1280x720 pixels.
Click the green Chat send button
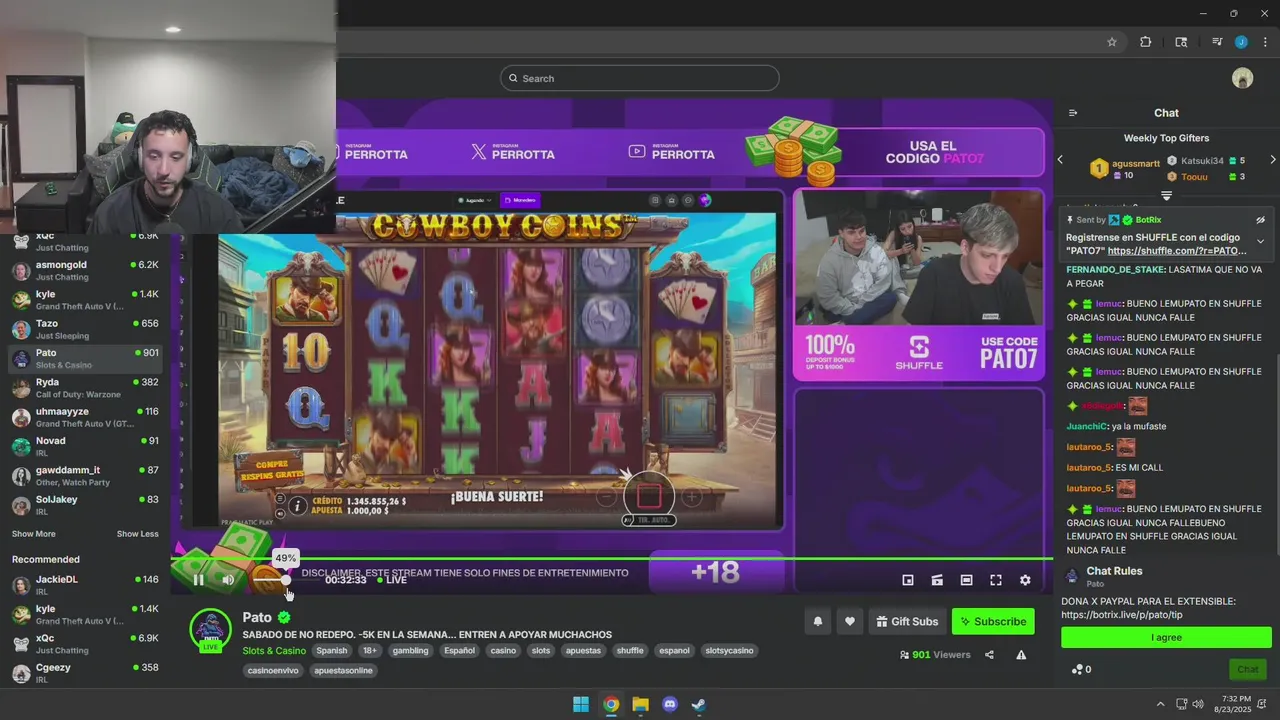point(1248,669)
